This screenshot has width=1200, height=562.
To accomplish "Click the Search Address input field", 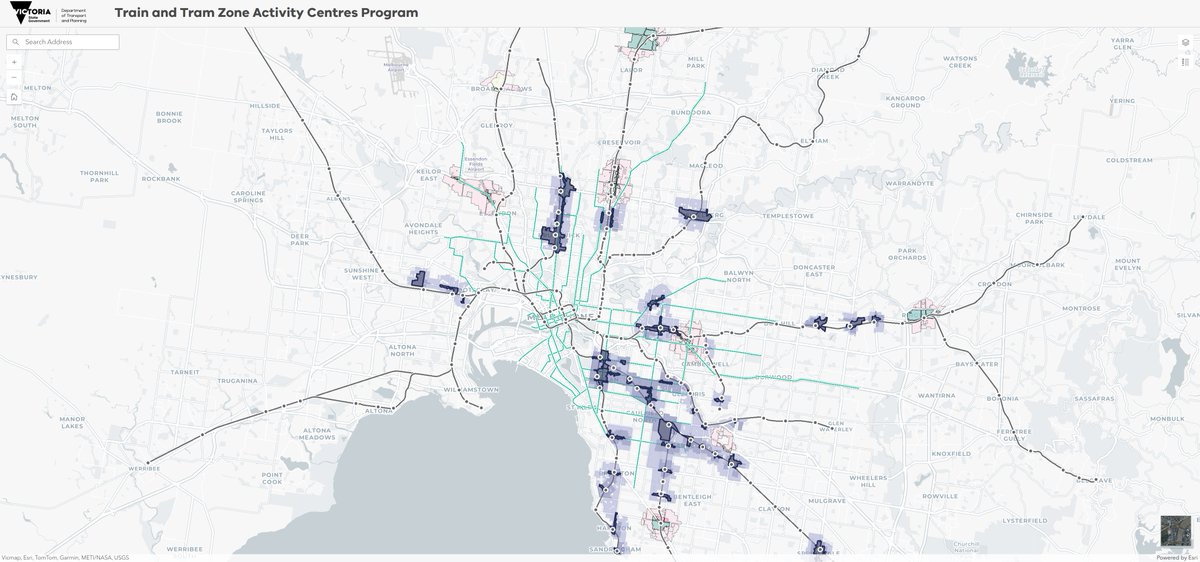I will click(x=63, y=42).
